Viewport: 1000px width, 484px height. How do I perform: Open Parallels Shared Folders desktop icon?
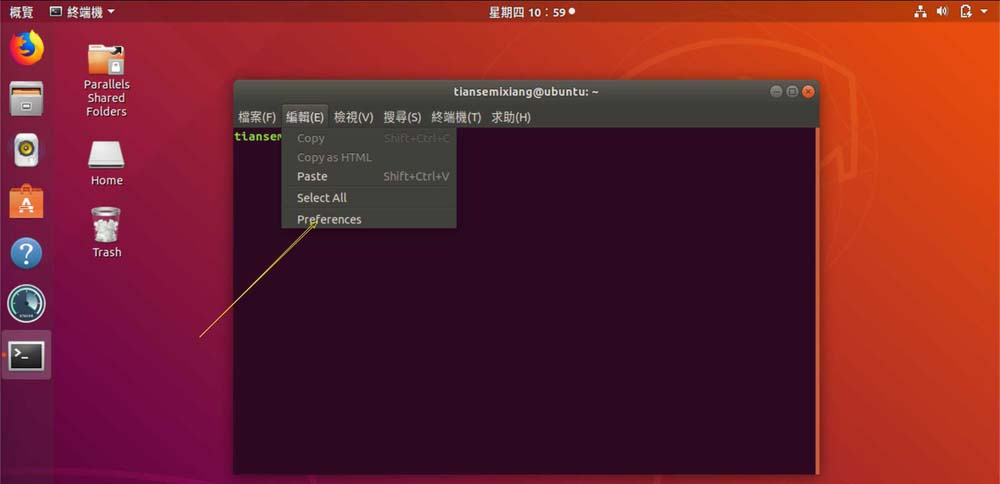[x=107, y=80]
